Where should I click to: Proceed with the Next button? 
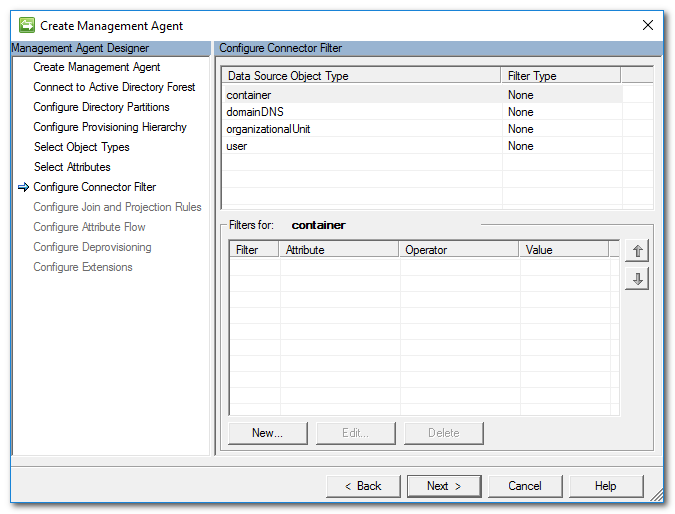pyautogui.click(x=444, y=486)
